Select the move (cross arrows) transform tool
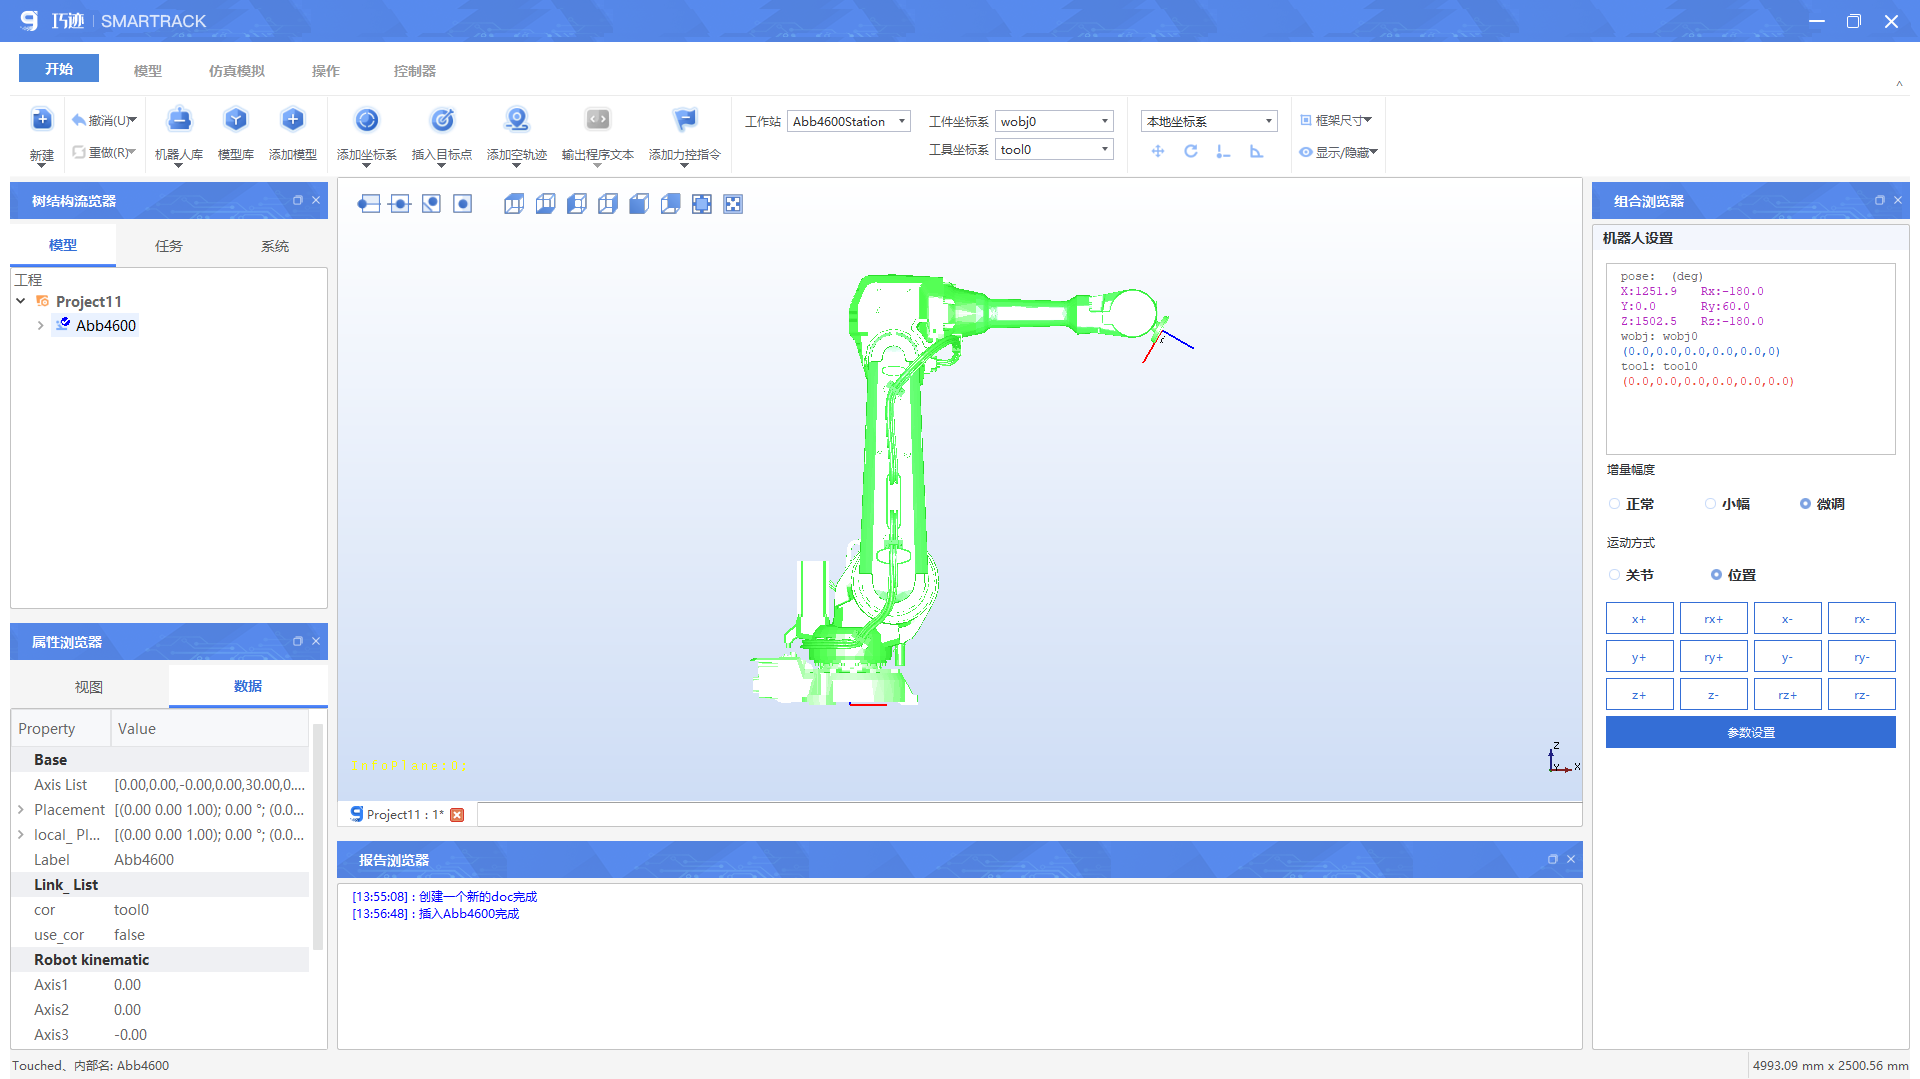The width and height of the screenshot is (1920, 1079). [x=1158, y=151]
